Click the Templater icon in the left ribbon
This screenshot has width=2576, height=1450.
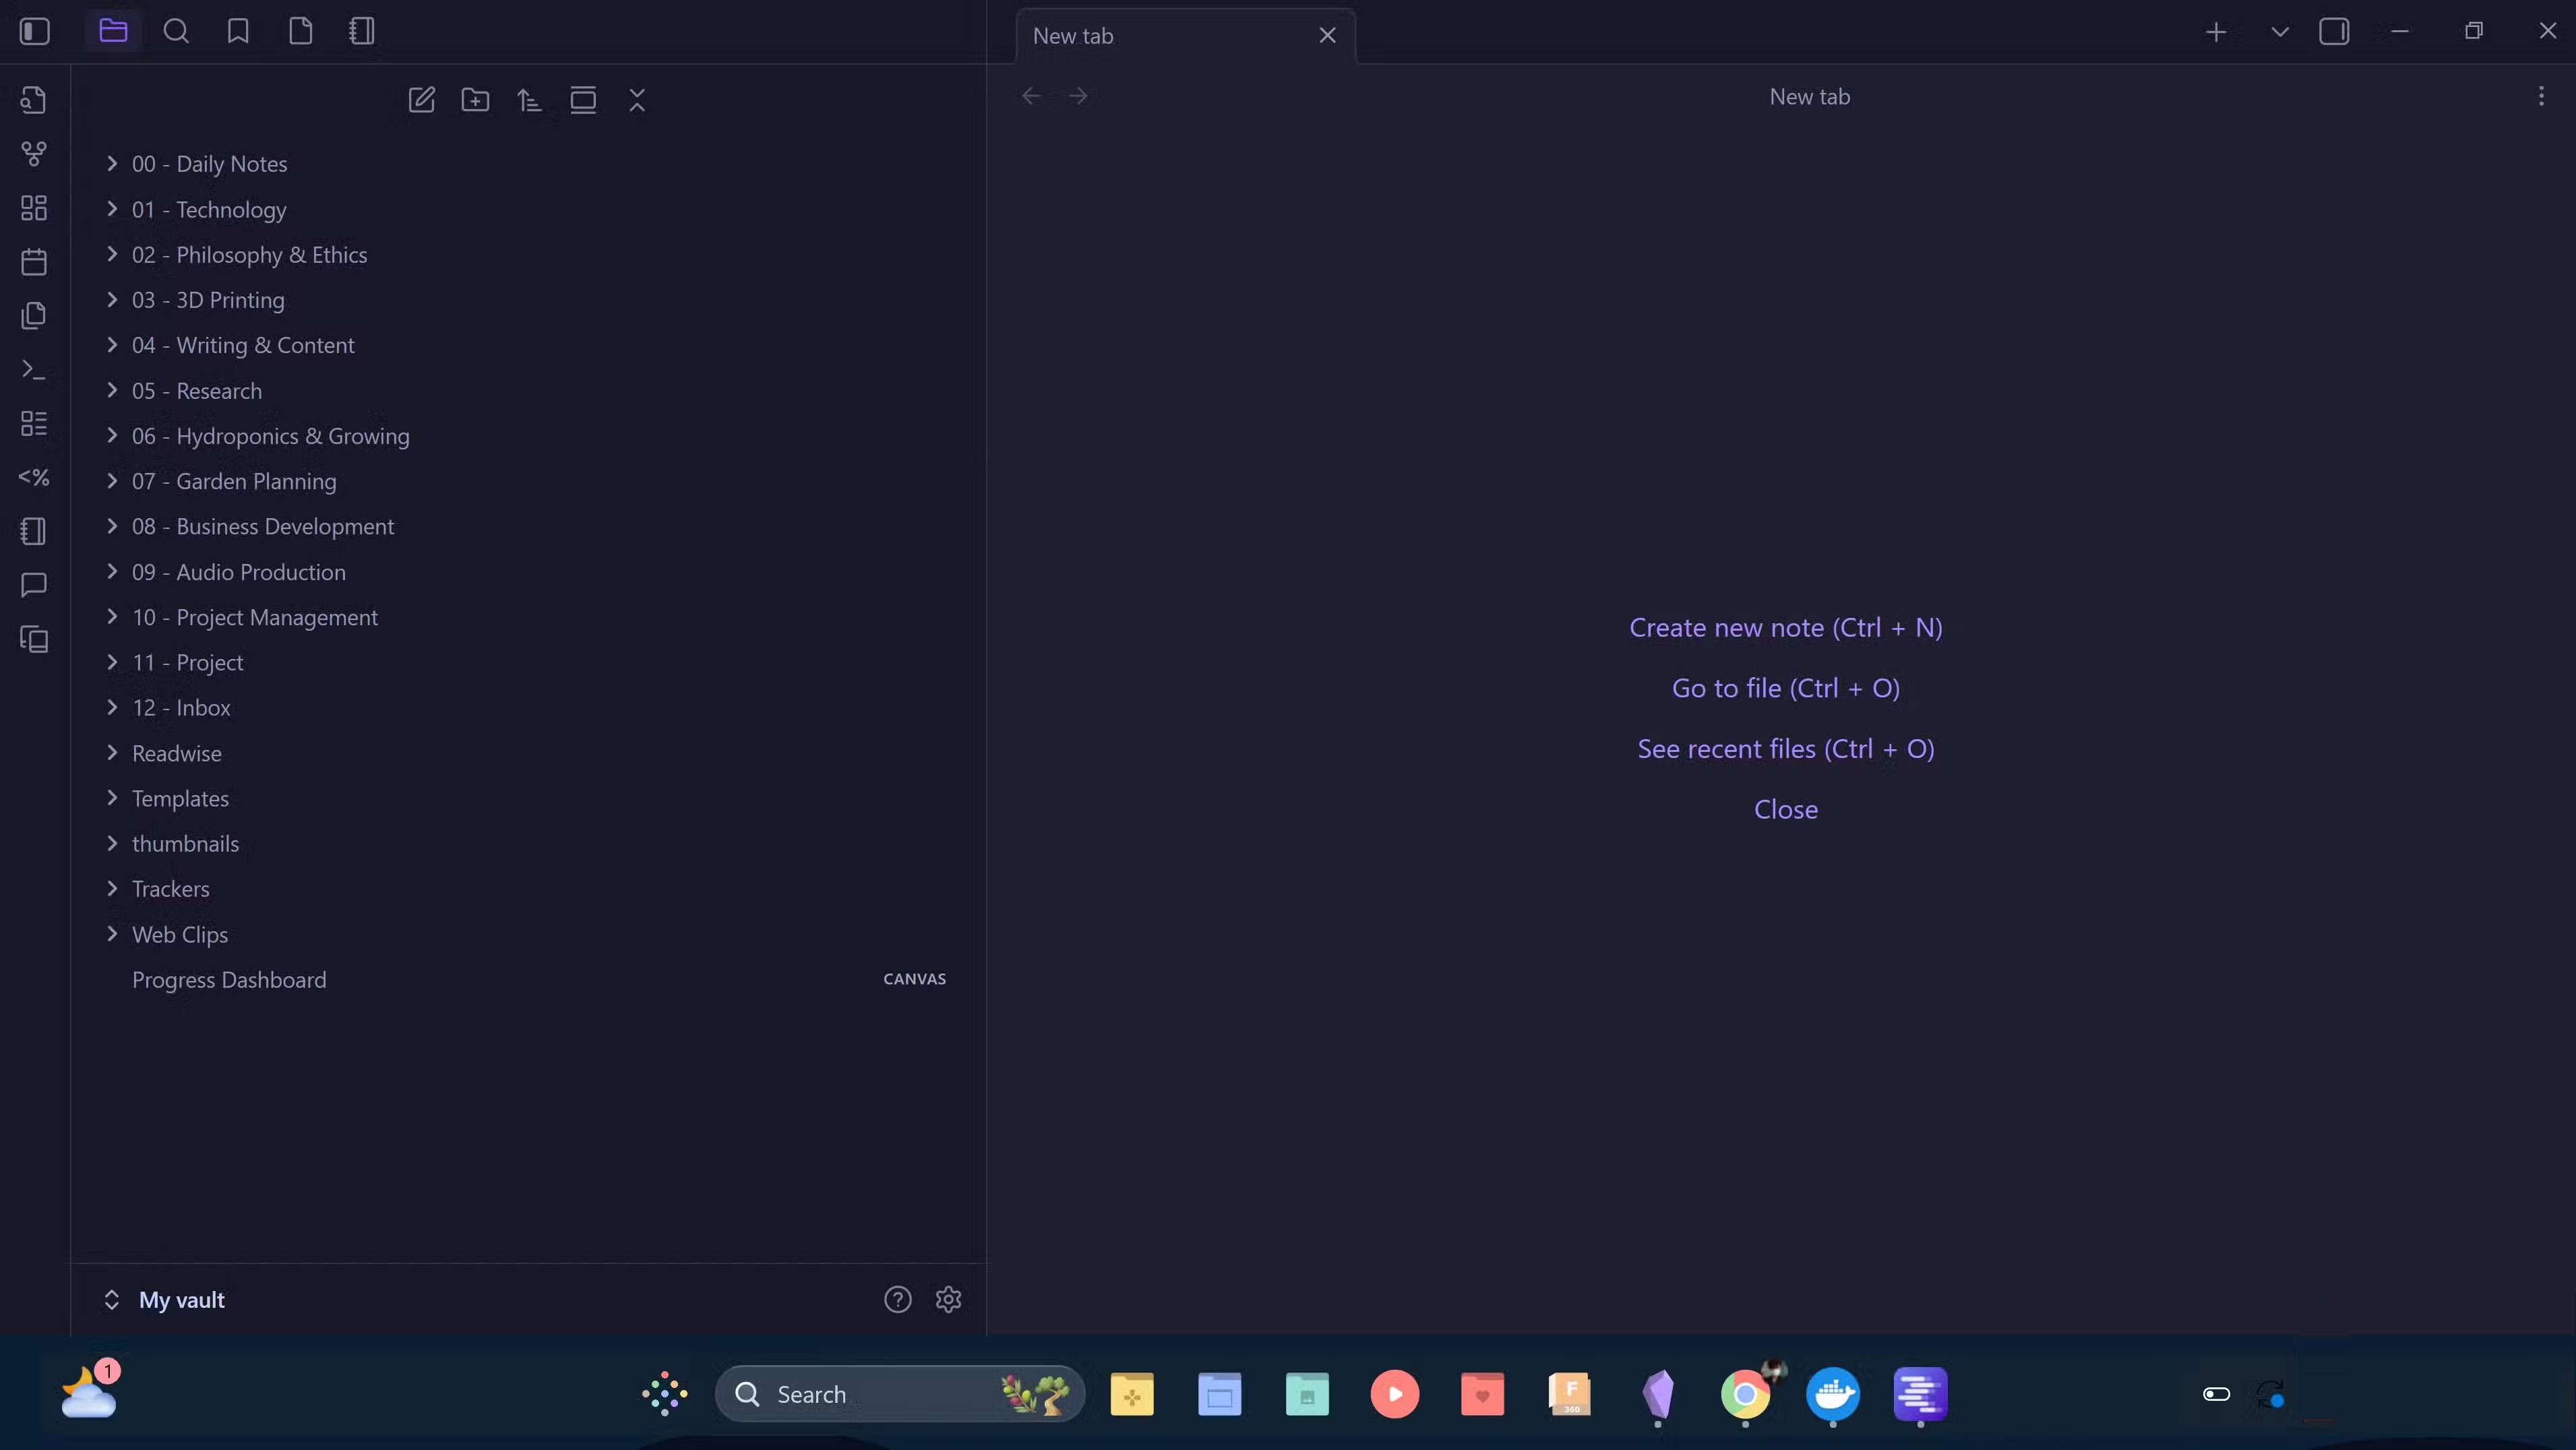click(x=34, y=477)
